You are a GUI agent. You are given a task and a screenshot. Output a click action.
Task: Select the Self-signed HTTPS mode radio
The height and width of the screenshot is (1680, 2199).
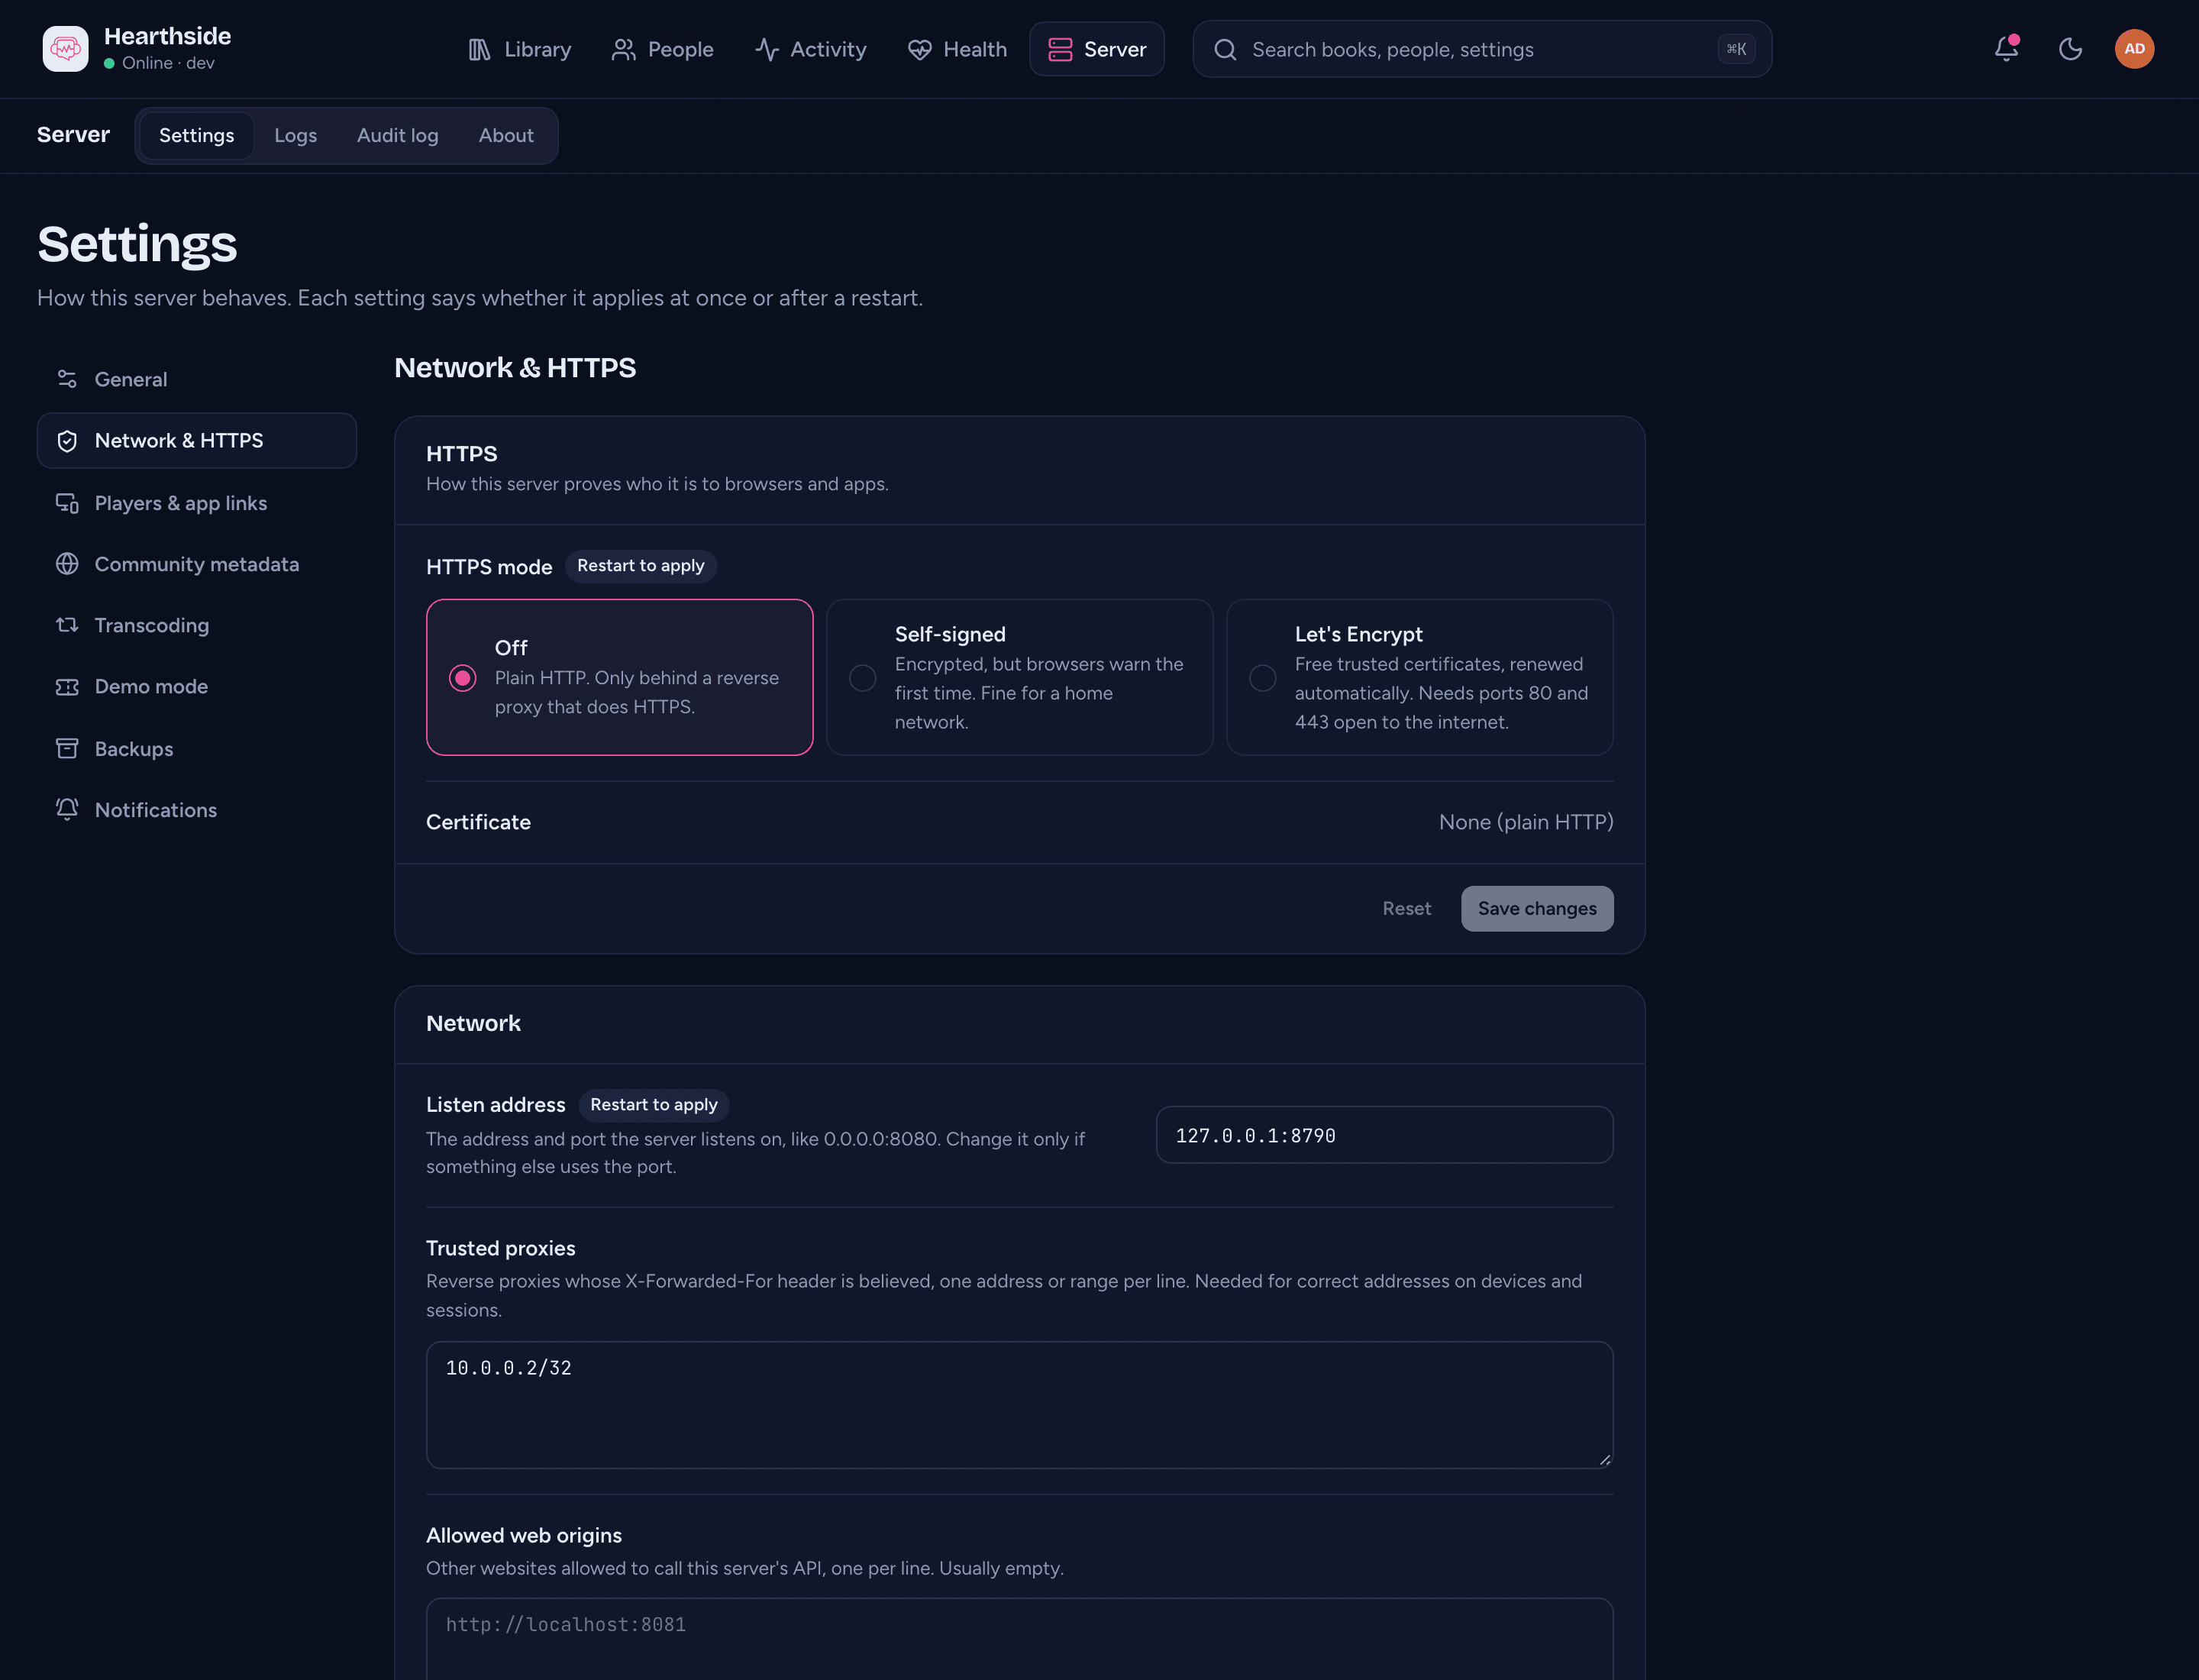click(862, 678)
